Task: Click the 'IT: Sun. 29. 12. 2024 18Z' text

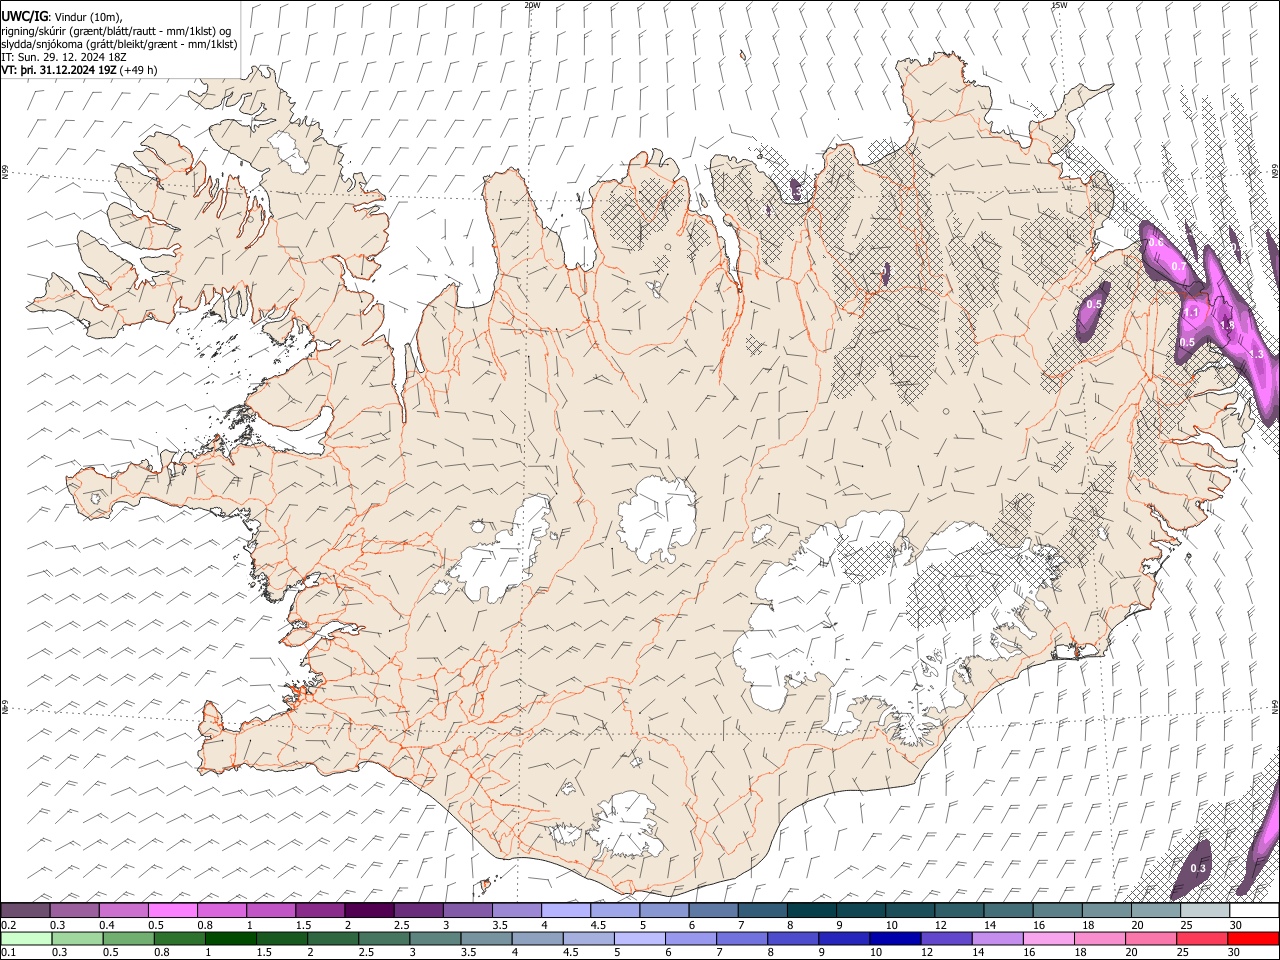Action: 64,57
